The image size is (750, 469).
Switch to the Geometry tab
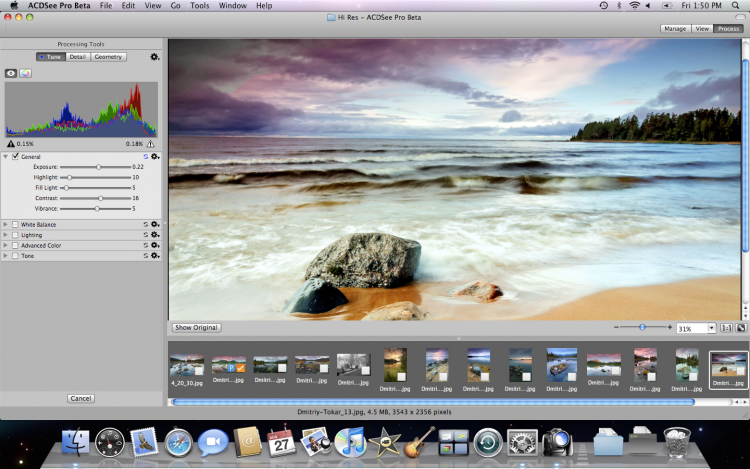point(108,57)
